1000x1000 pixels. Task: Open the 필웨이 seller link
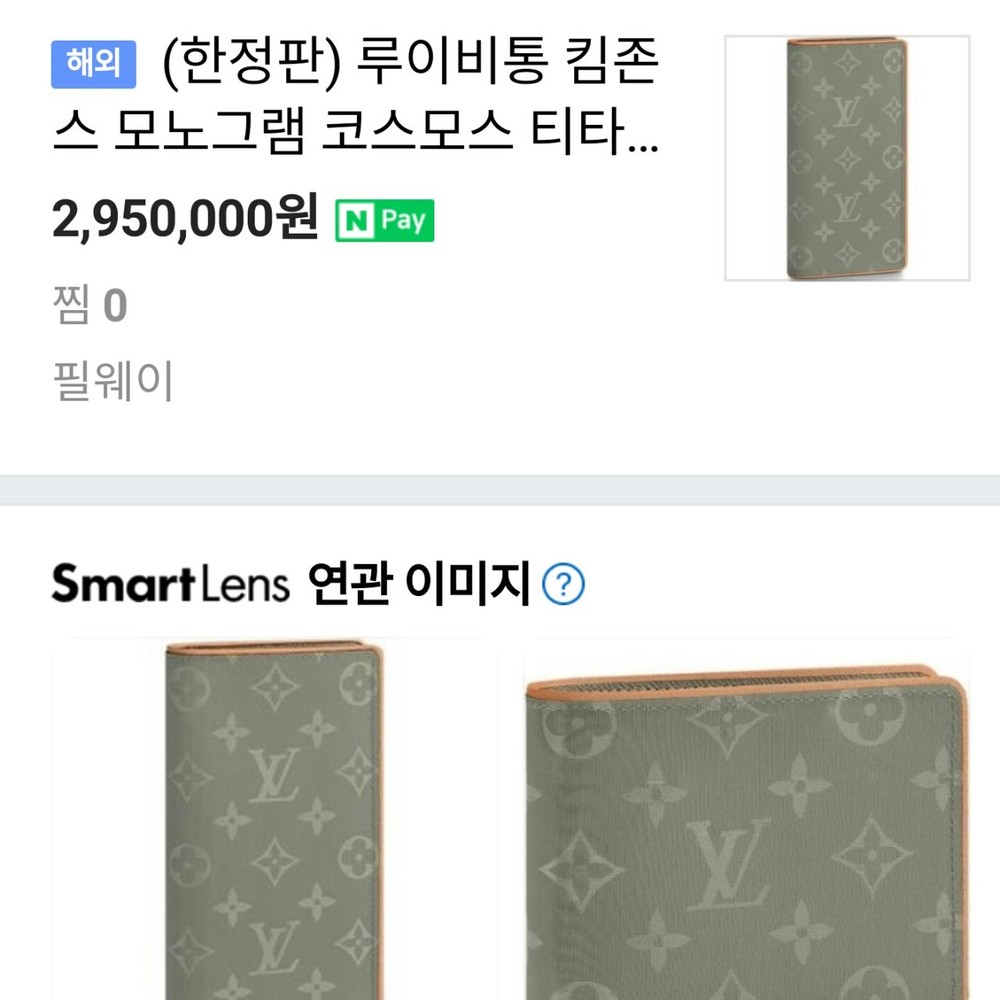[113, 381]
